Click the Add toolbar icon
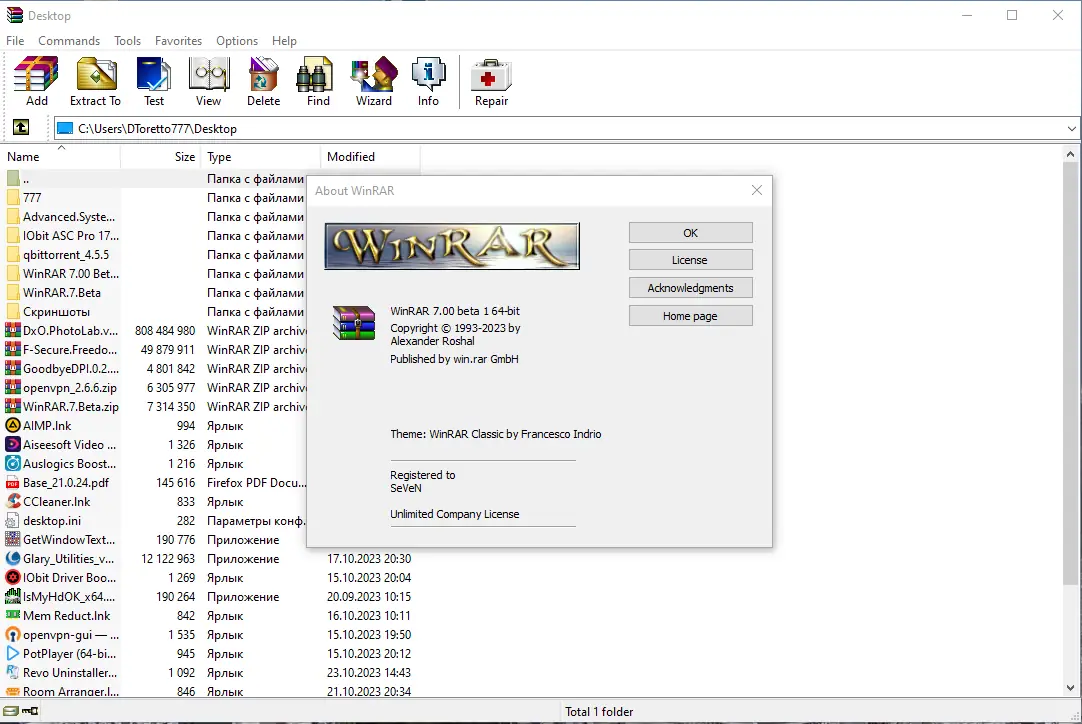 pos(37,81)
